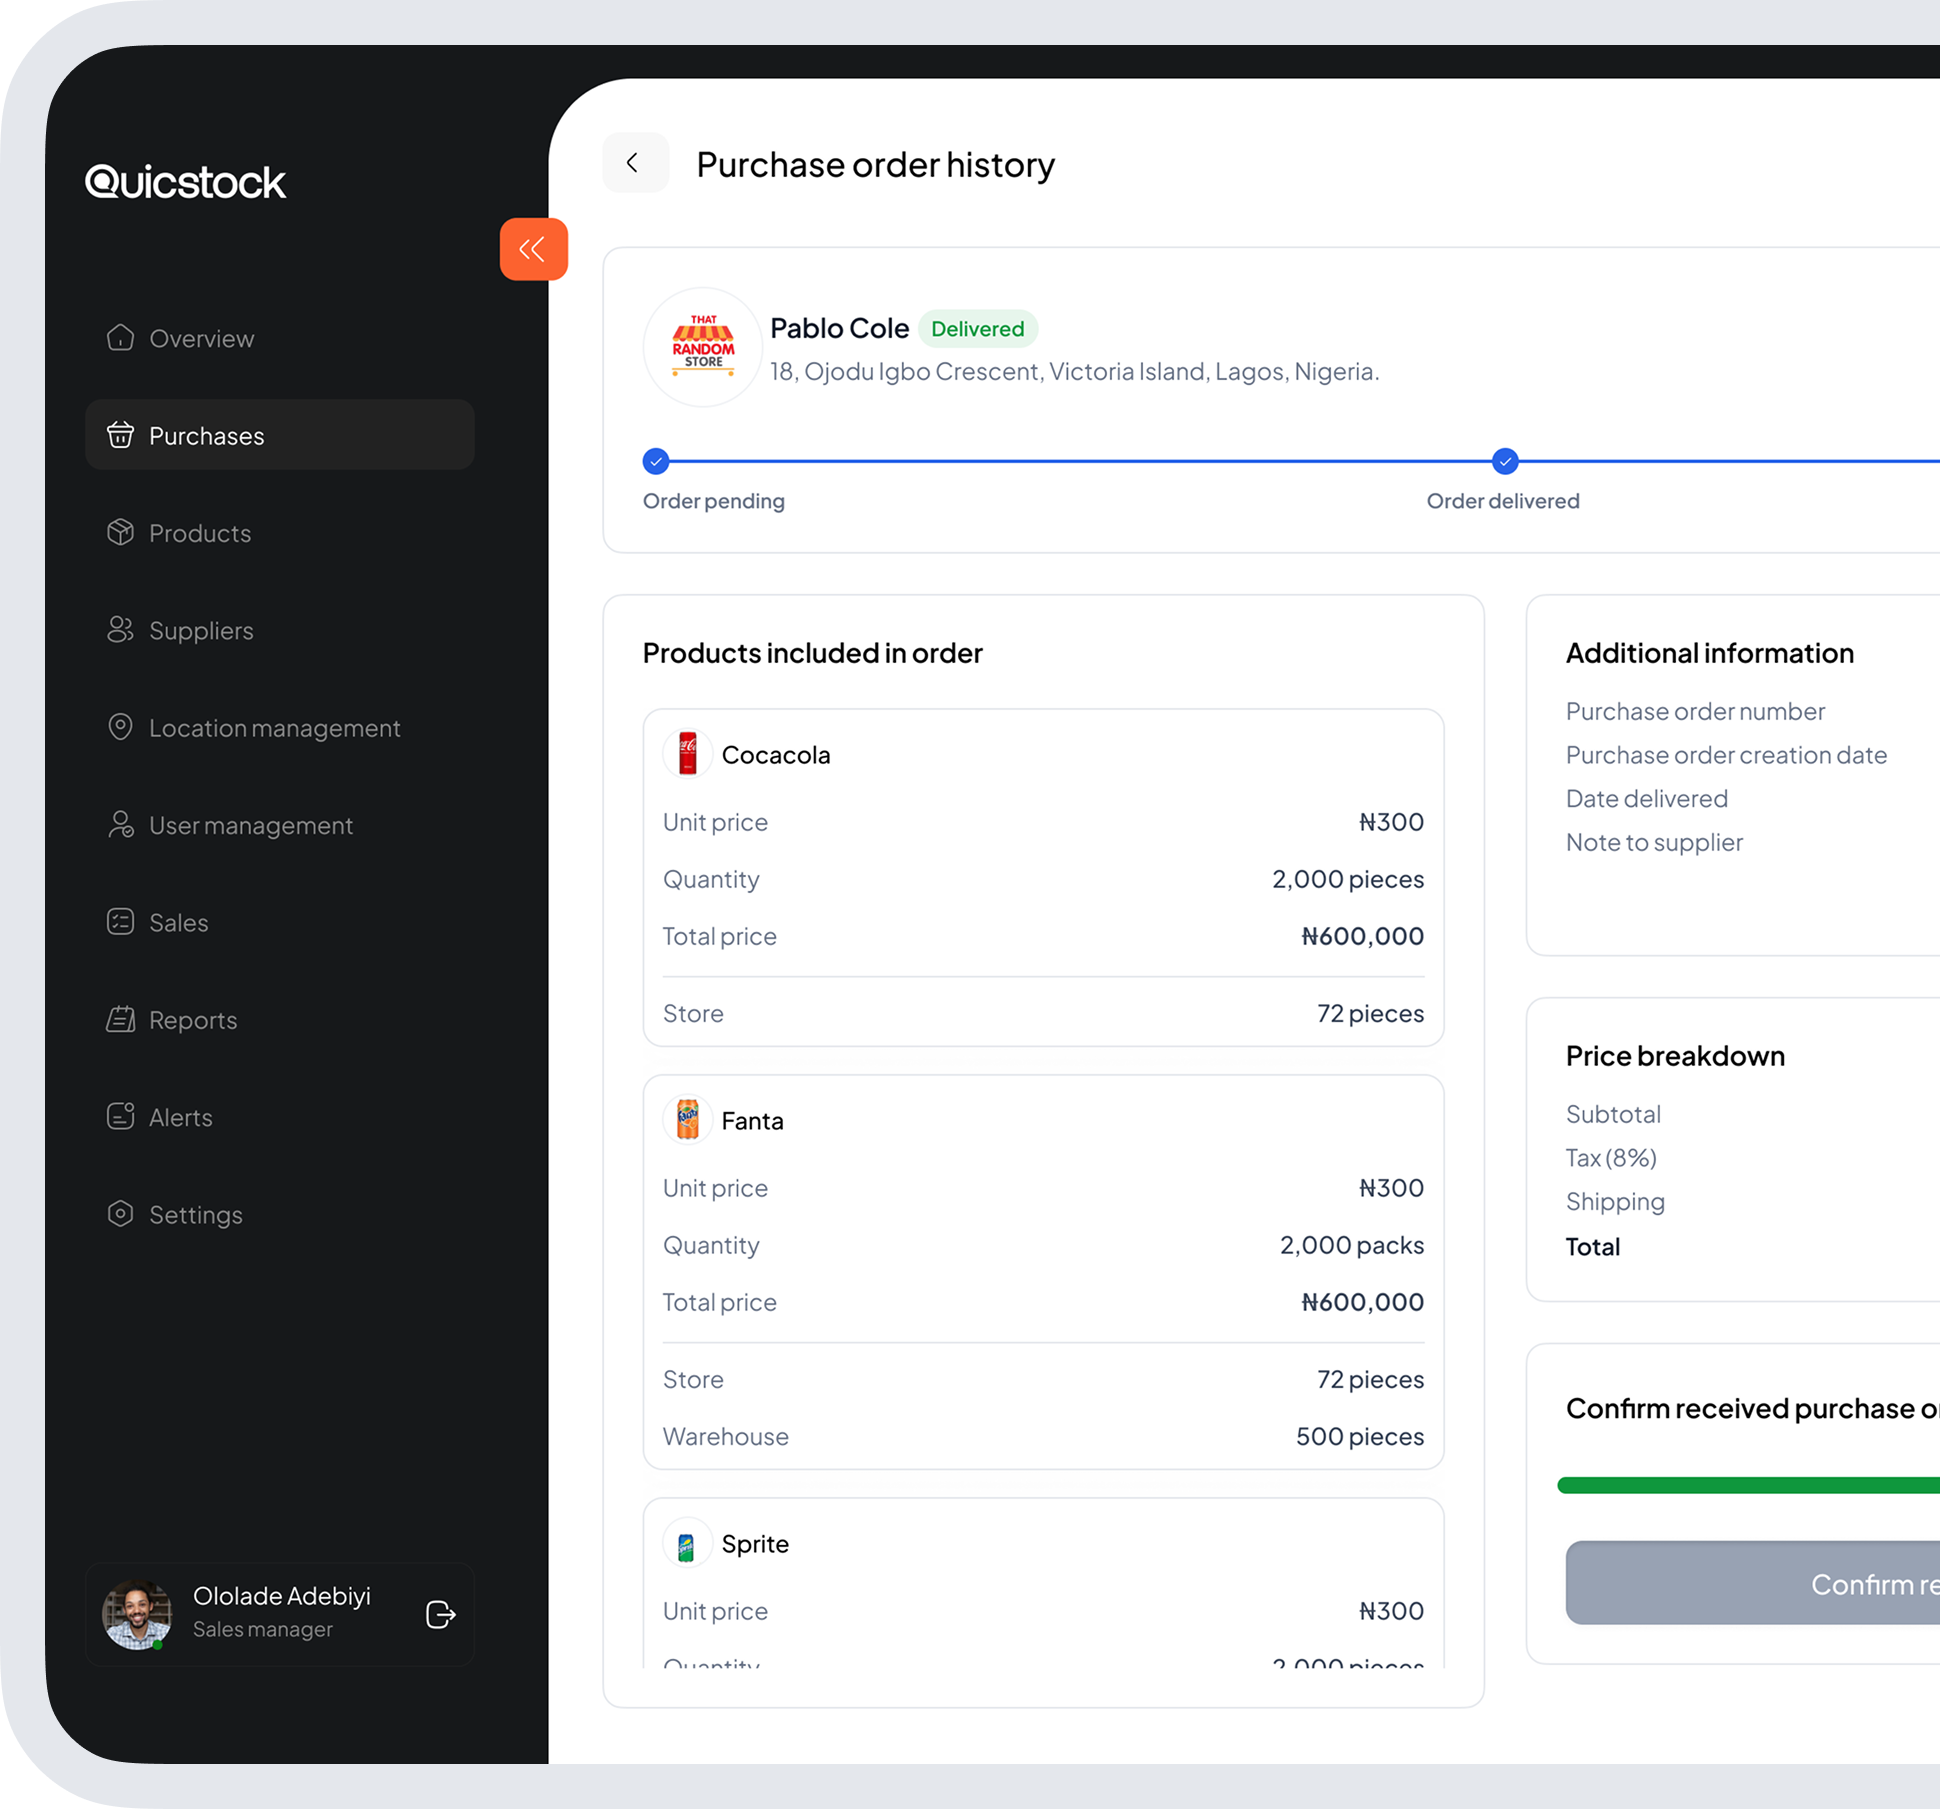
Task: Click the Overview home icon
Action: point(120,338)
